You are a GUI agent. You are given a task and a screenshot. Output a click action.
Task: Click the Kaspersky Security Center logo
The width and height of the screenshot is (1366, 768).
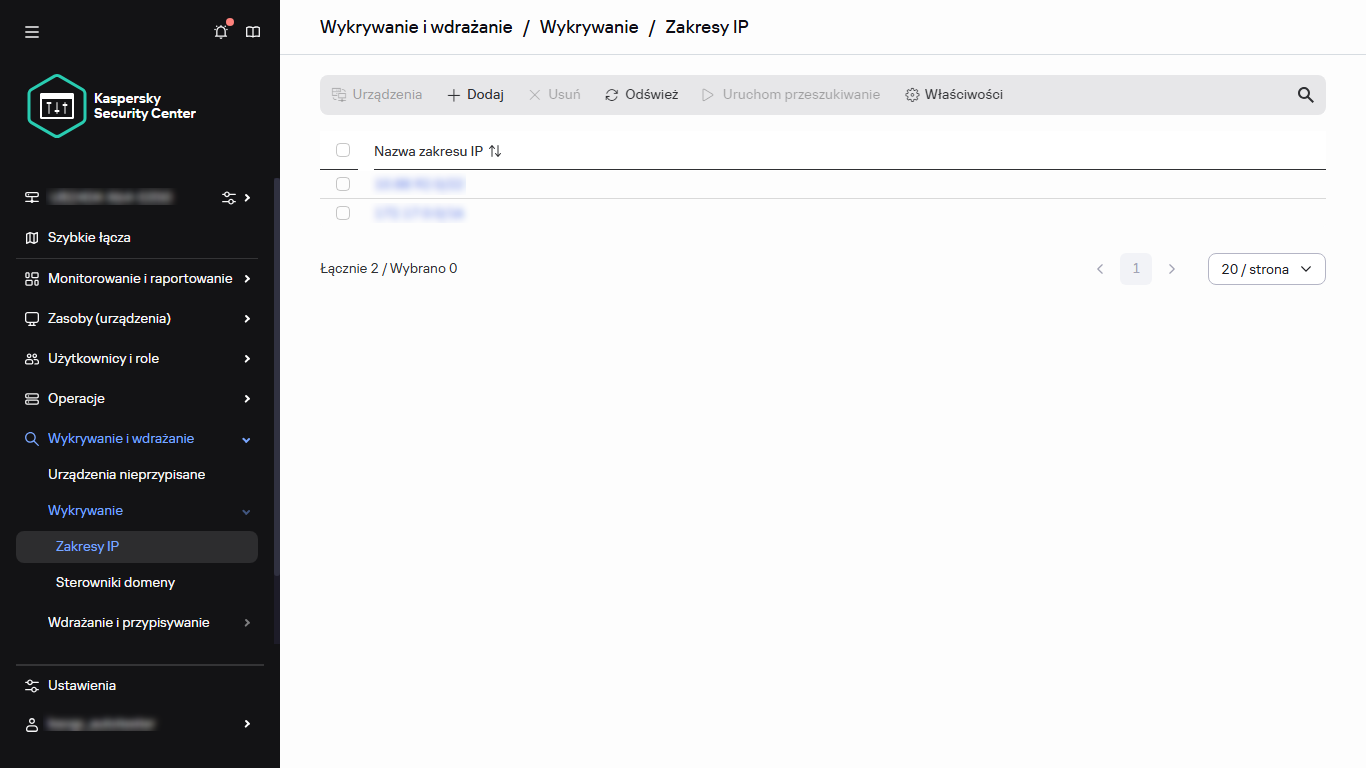[105, 105]
